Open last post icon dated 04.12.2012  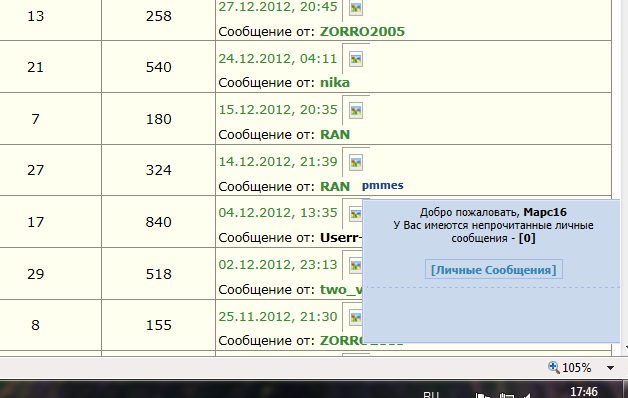(x=355, y=214)
